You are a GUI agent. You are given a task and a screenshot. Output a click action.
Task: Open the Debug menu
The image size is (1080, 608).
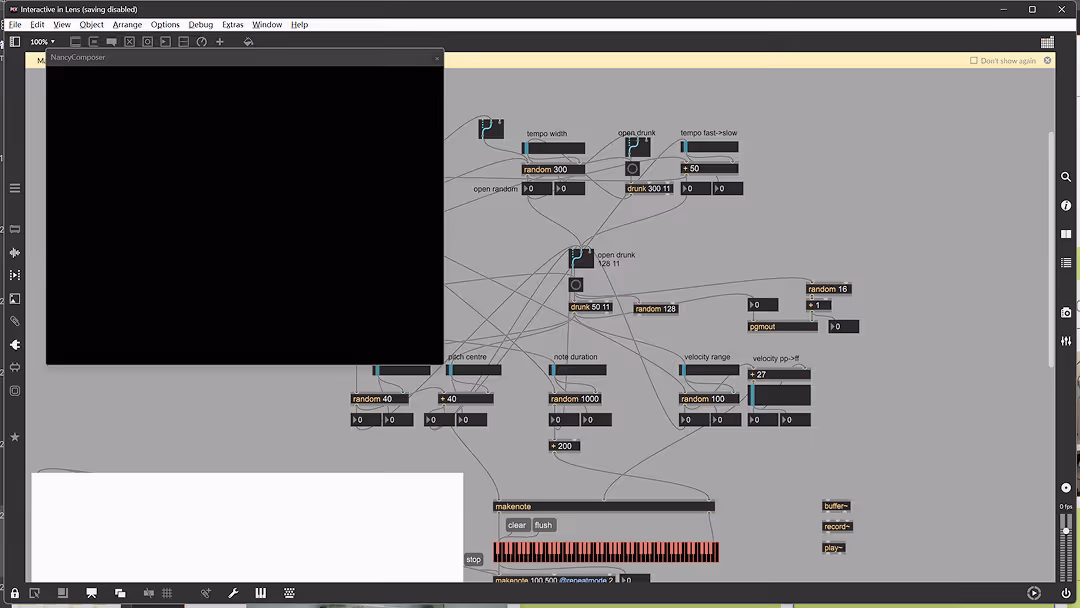pyautogui.click(x=200, y=24)
